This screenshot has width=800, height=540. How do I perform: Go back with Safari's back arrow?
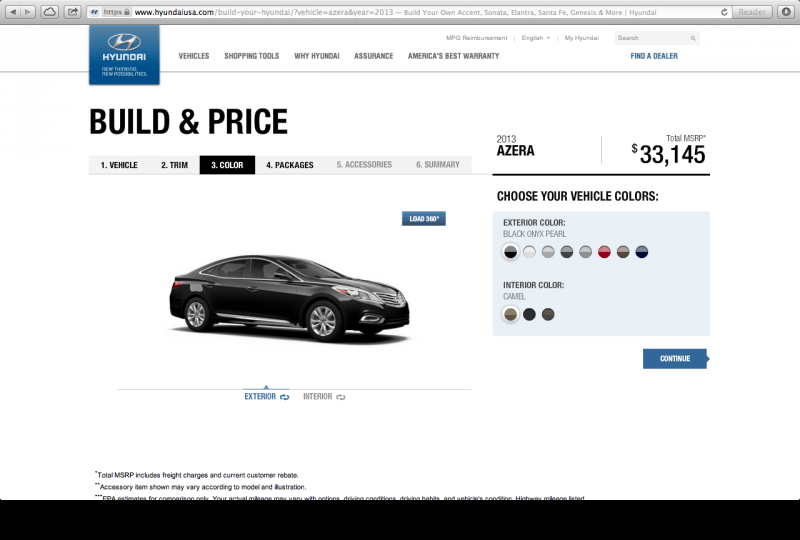(x=13, y=12)
